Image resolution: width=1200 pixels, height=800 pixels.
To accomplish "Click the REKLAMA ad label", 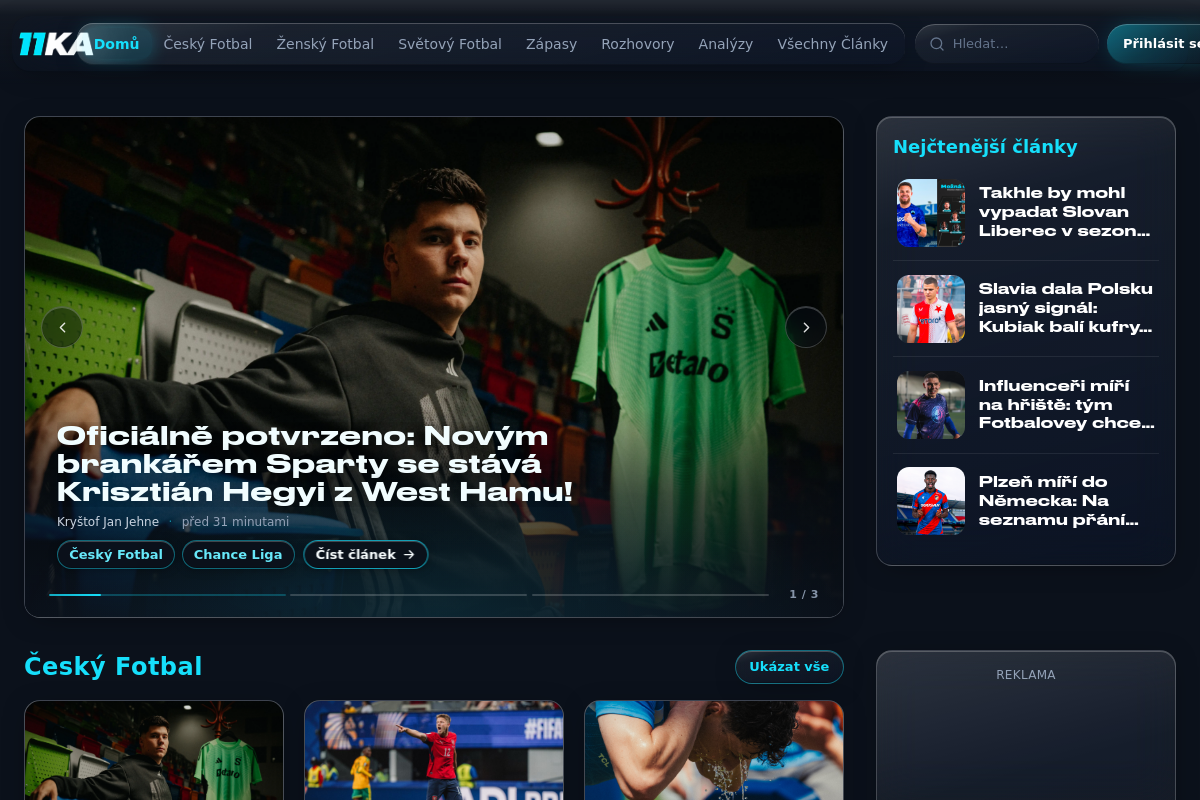I will tap(1026, 675).
